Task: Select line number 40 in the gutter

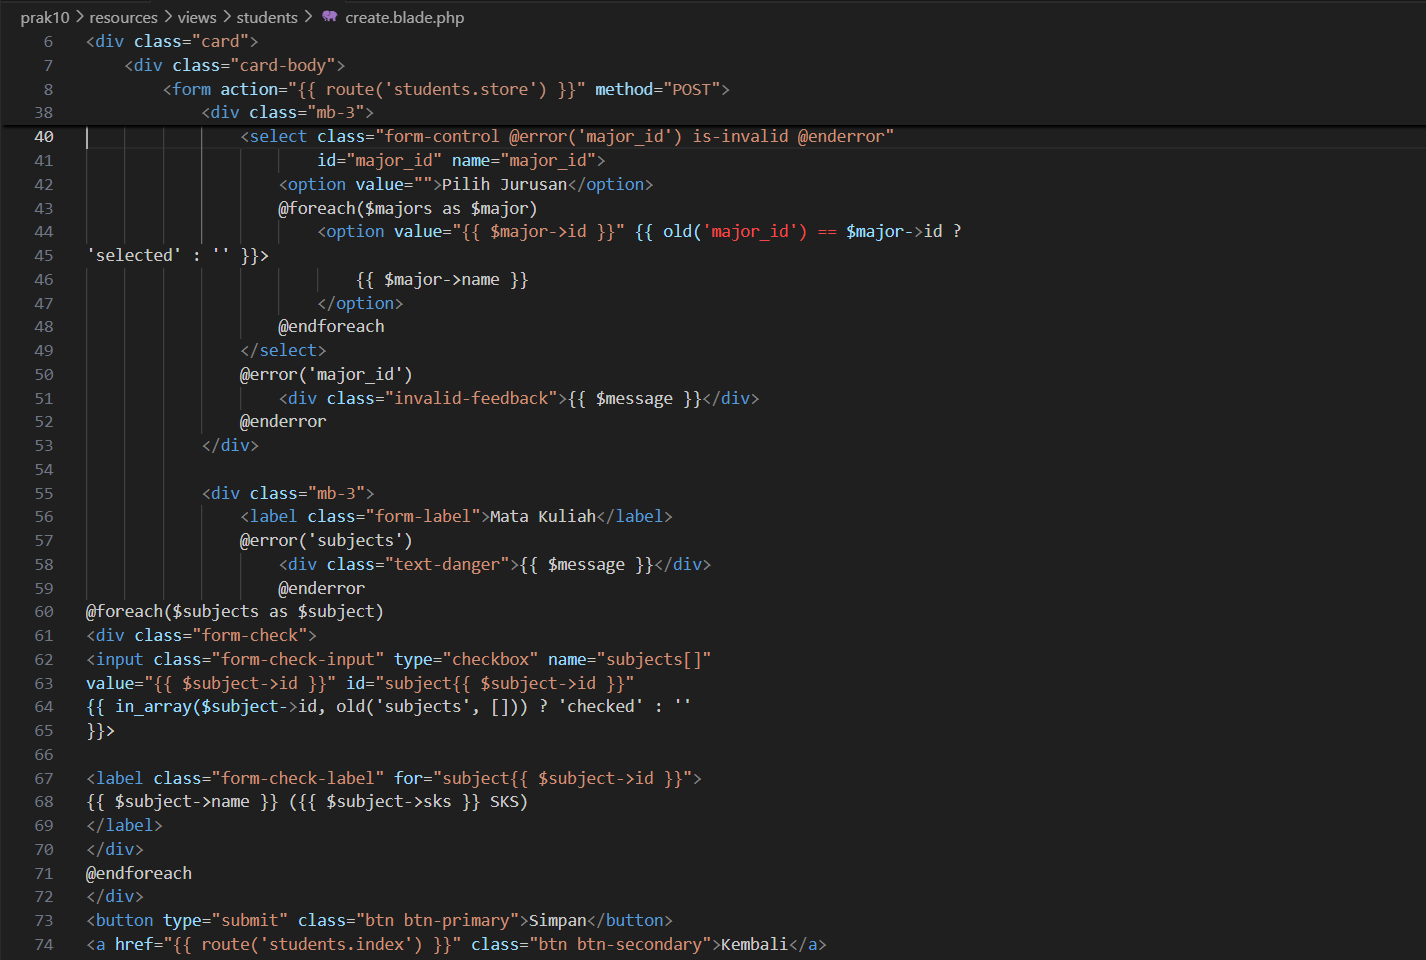Action: [x=44, y=136]
